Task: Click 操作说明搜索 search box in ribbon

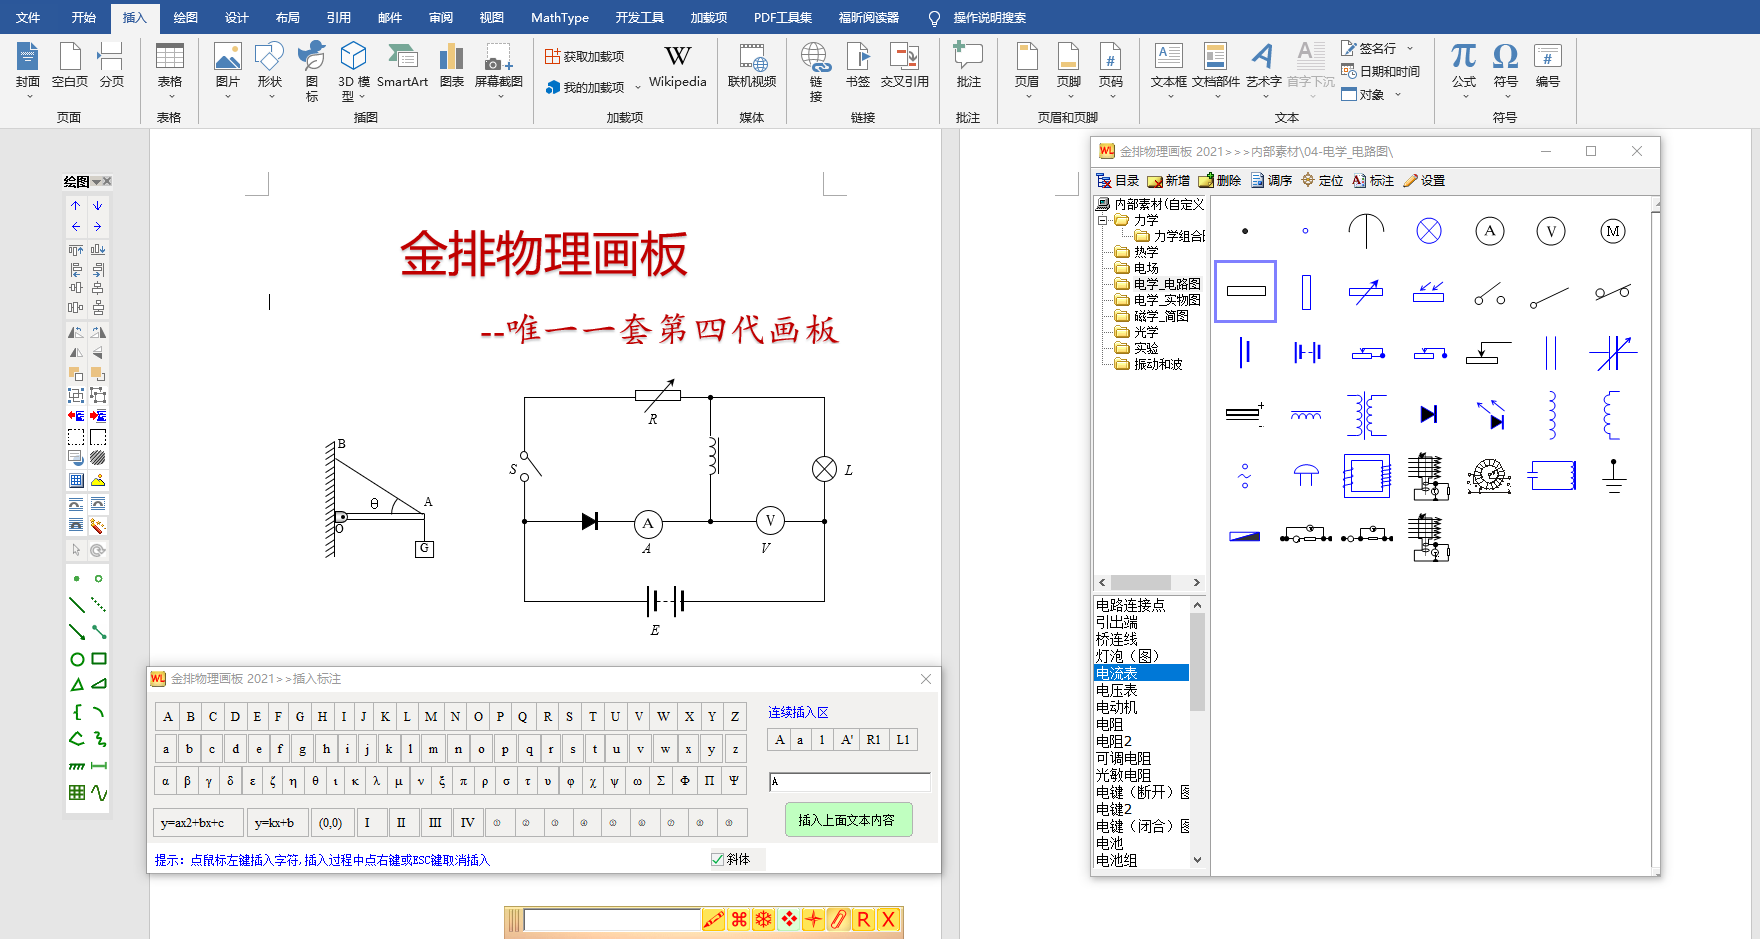Action: coord(989,17)
